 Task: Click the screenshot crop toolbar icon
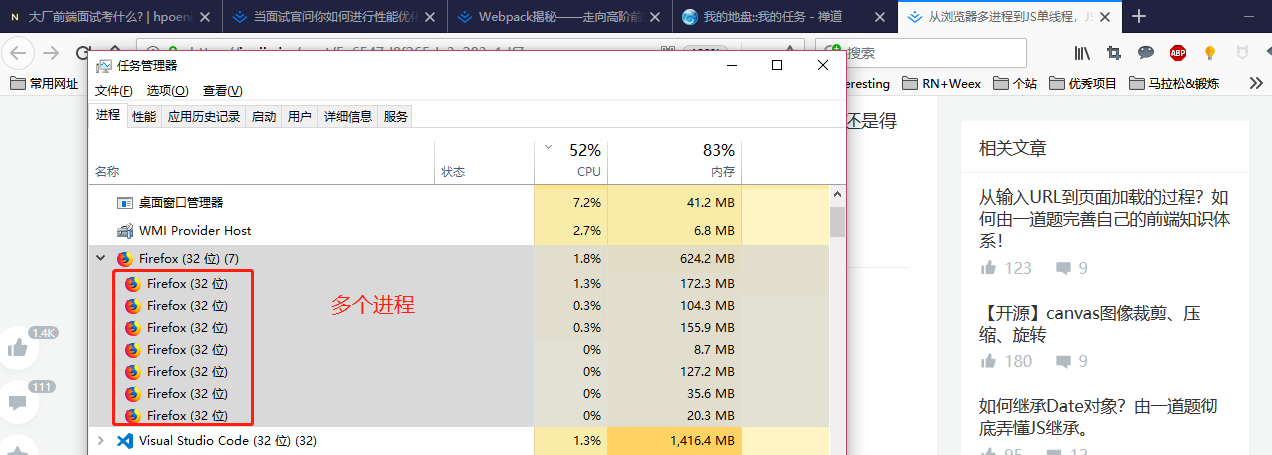(x=1114, y=53)
